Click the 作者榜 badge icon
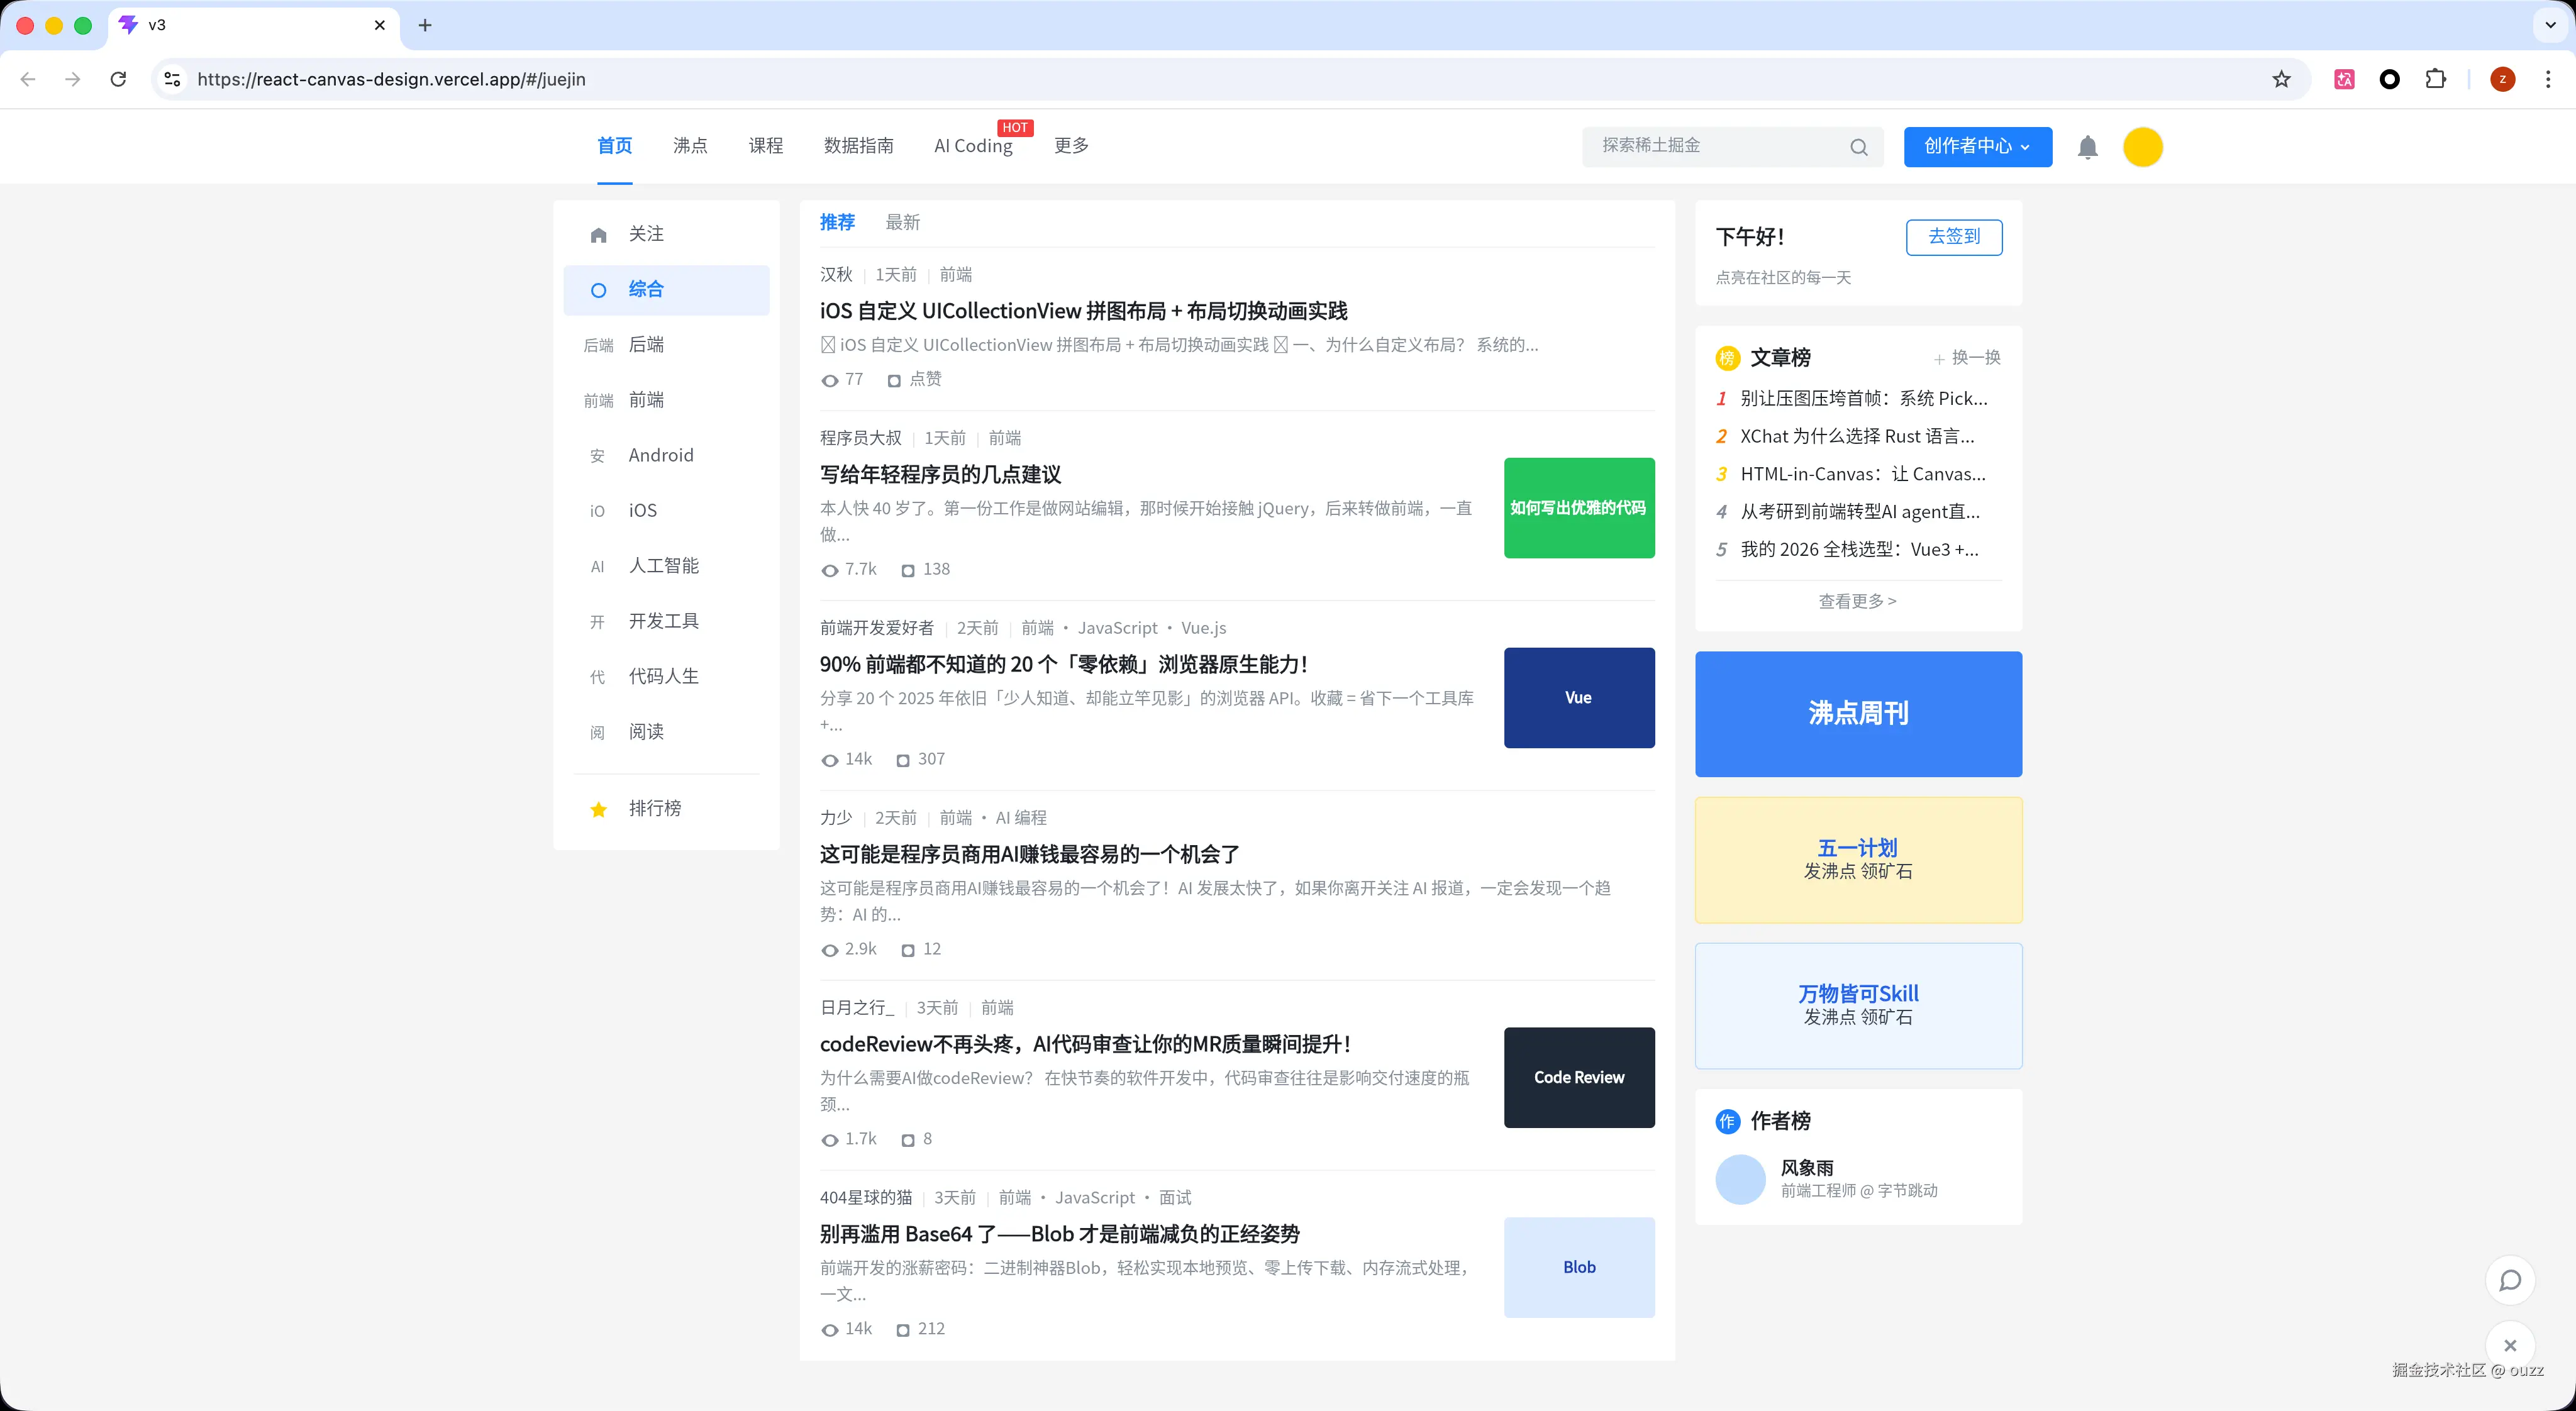This screenshot has height=1411, width=2576. (x=1728, y=1122)
